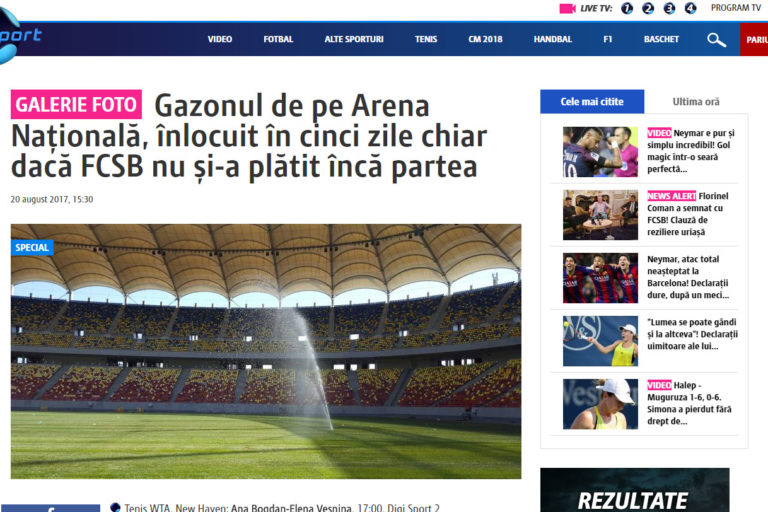Click Live TV channel 2 icon
The width and height of the screenshot is (768, 512).
point(648,8)
